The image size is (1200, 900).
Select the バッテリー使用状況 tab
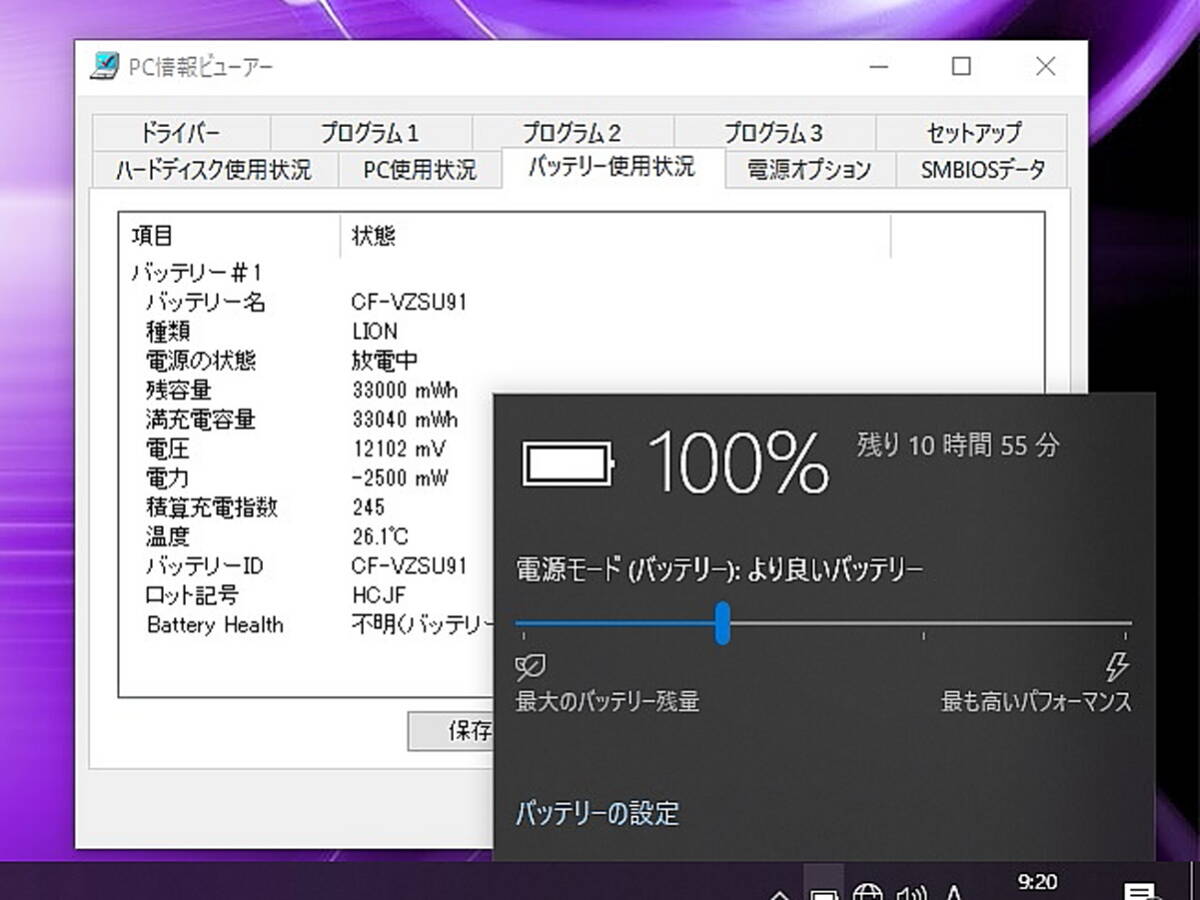click(612, 166)
